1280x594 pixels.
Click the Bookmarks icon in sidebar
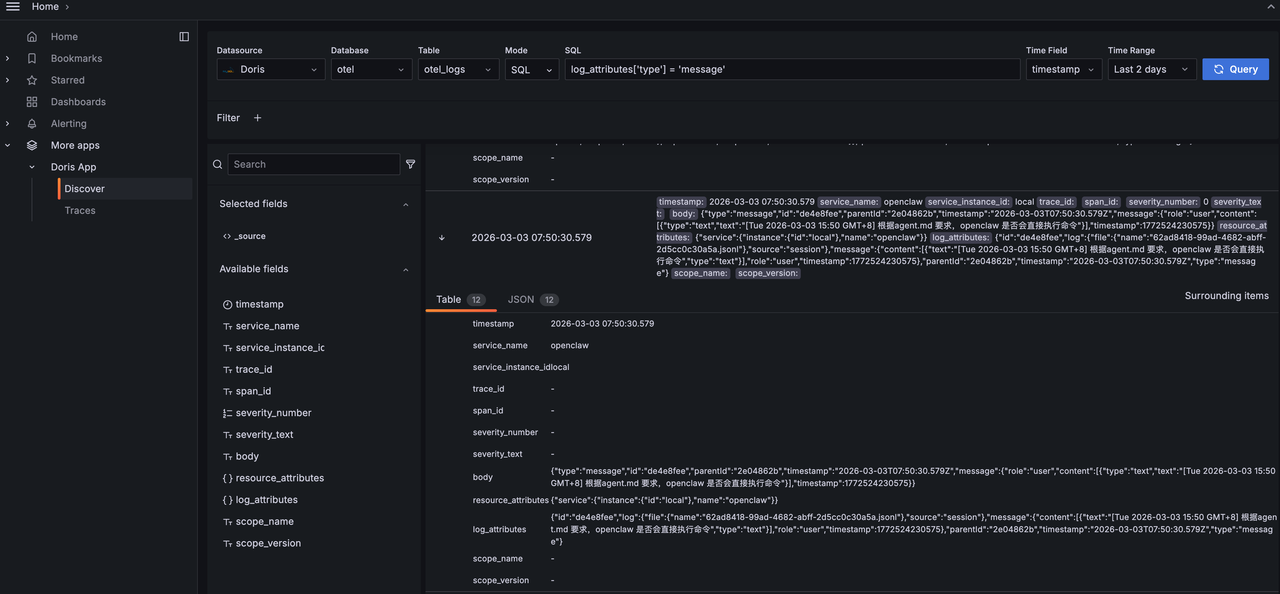tap(32, 59)
